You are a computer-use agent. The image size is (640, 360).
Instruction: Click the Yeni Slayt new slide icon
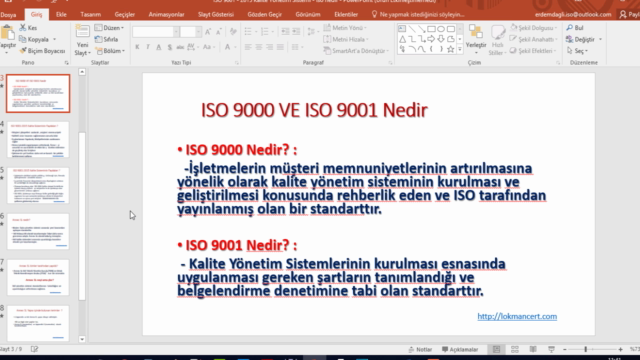click(x=82, y=32)
